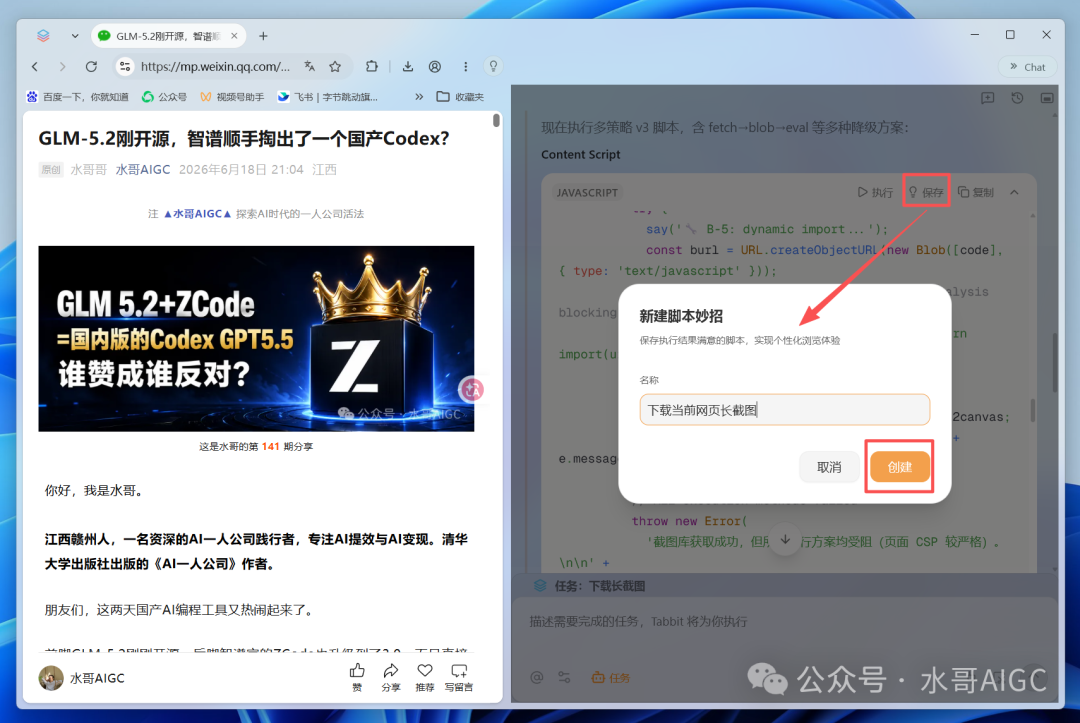Screen dimensions: 1080x723
Task: Click the lightbulb tips icon in toolbar
Action: (493, 67)
